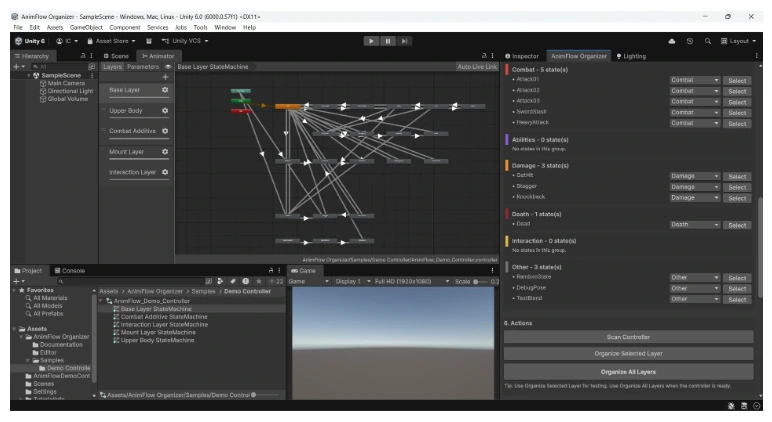
Task: Toggle Pause button in toolbar
Action: pos(387,41)
